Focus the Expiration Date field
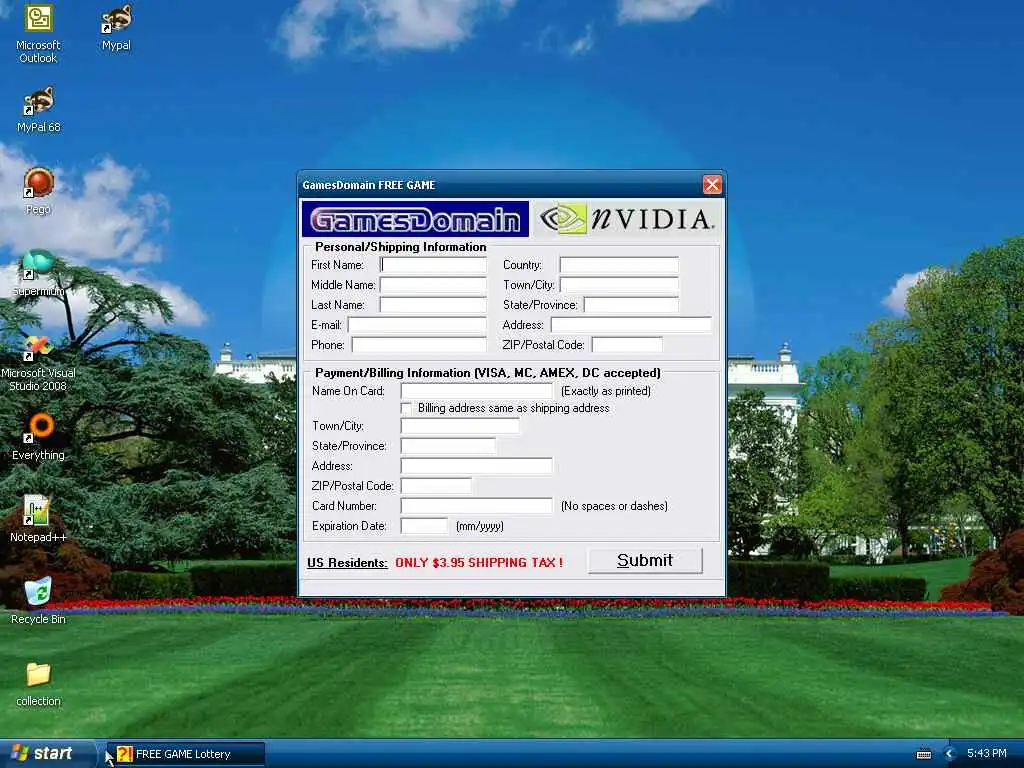The width and height of the screenshot is (1024, 768). click(424, 526)
